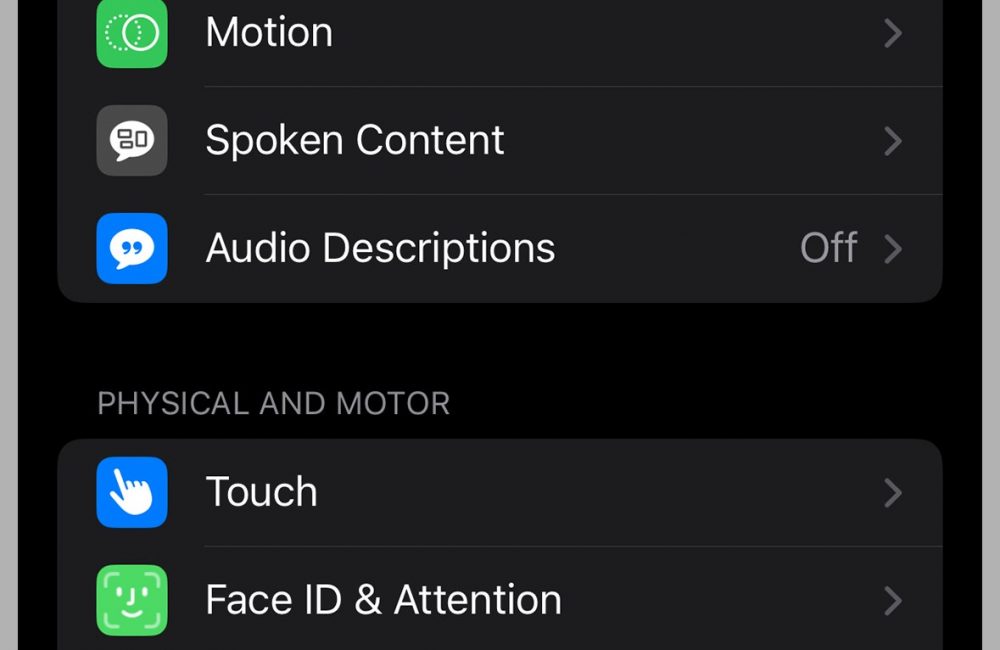Image resolution: width=1000 pixels, height=650 pixels.
Task: Open the Motion settings label
Action: [269, 33]
